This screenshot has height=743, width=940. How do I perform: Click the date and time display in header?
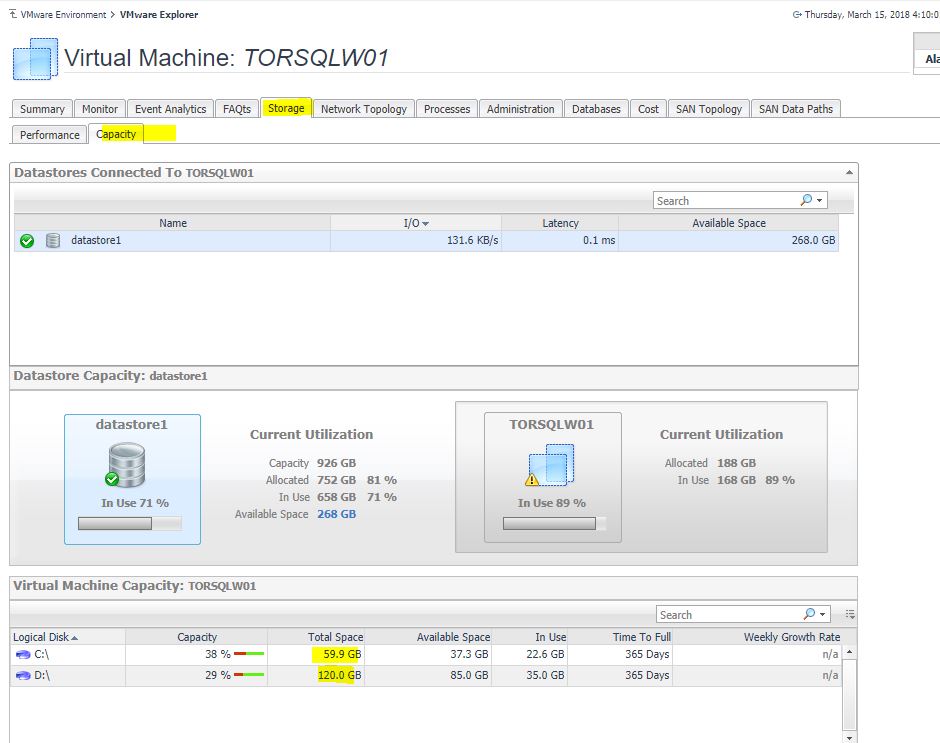[x=872, y=14]
